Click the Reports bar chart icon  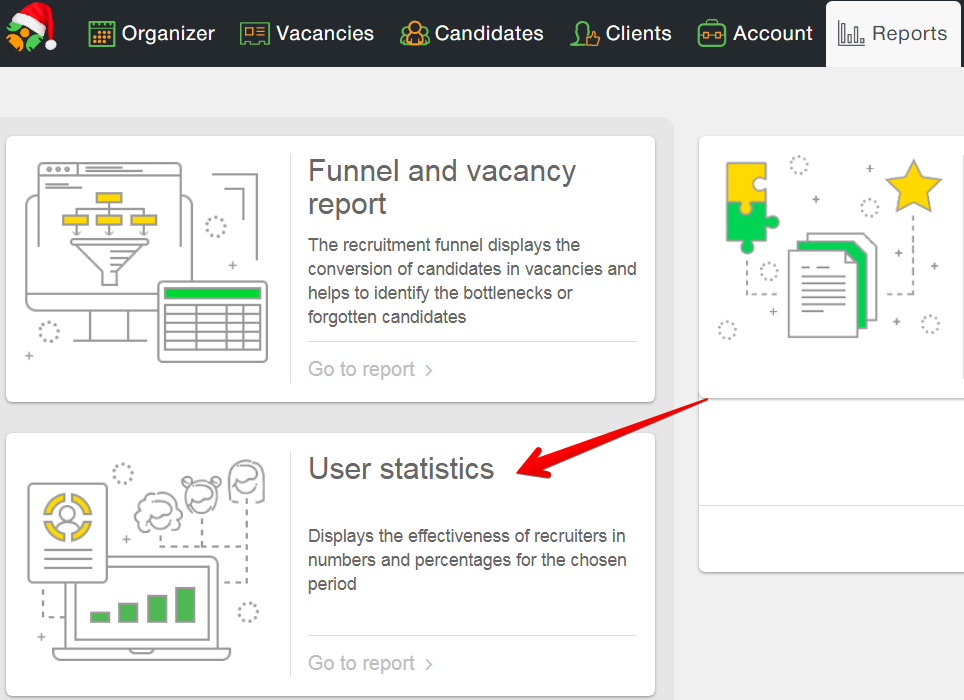point(851,34)
